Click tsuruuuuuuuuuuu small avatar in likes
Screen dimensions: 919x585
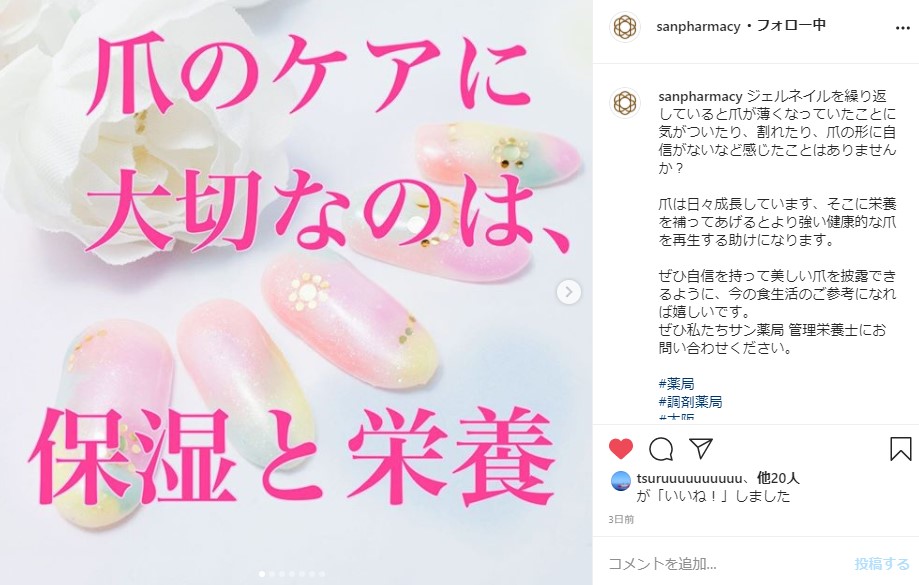pyautogui.click(x=621, y=481)
